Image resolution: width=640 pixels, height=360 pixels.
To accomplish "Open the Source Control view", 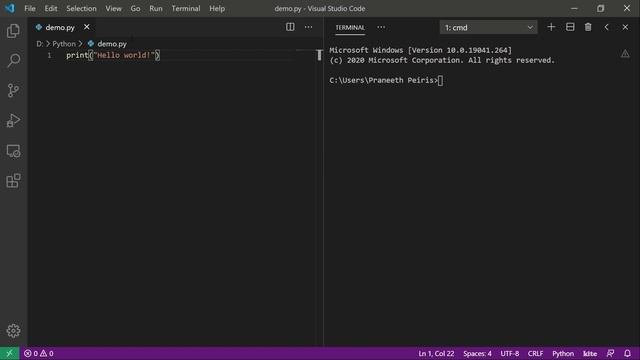I will 13,90.
